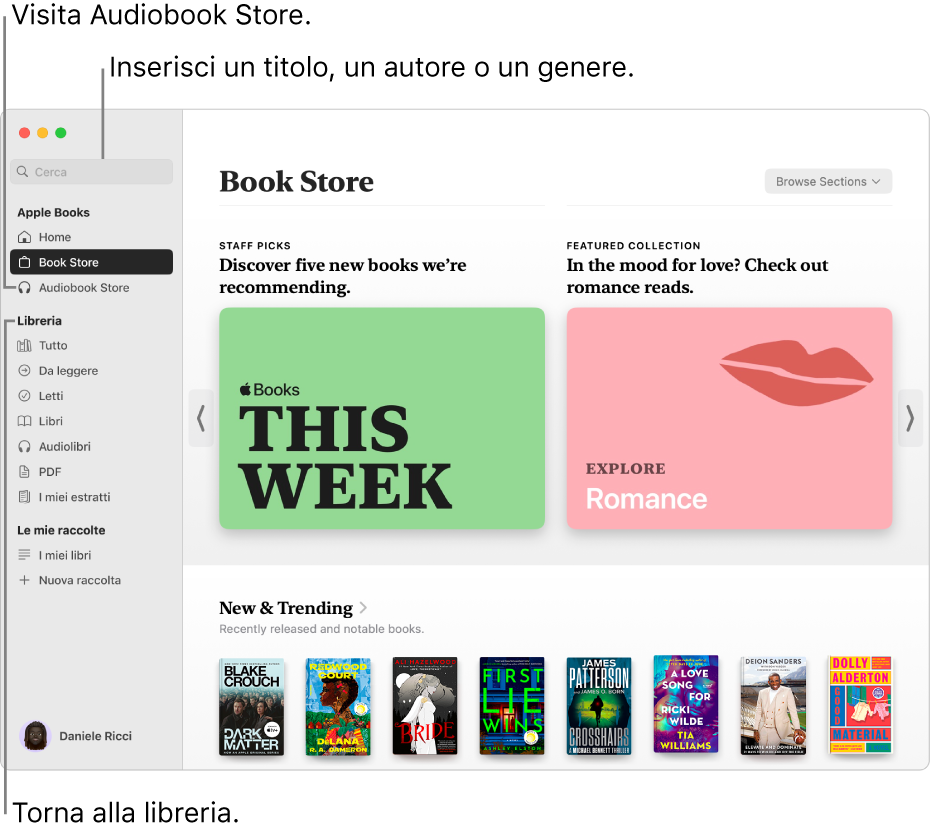Click the Cerca search field

click(92, 172)
